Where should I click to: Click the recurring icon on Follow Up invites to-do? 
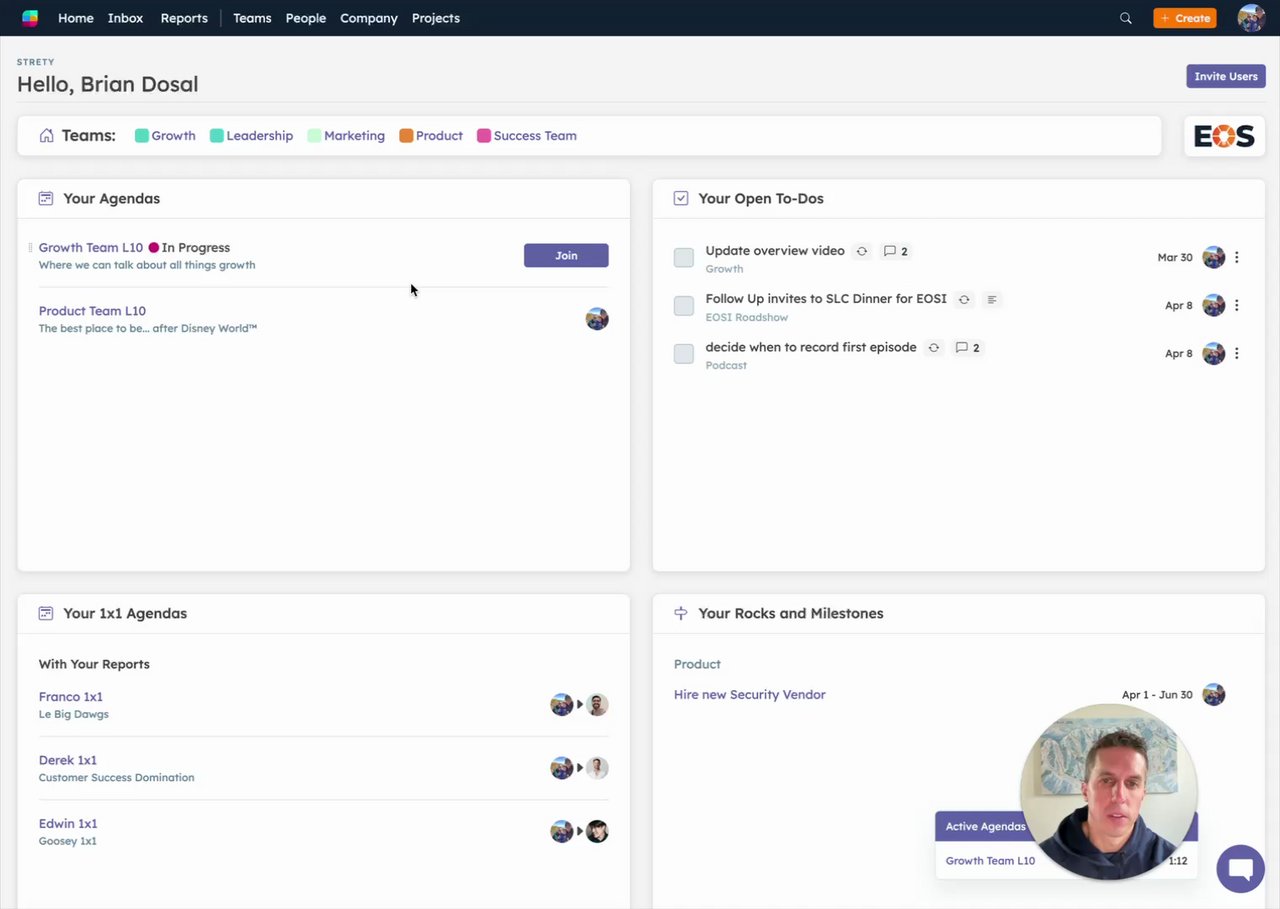(x=964, y=299)
